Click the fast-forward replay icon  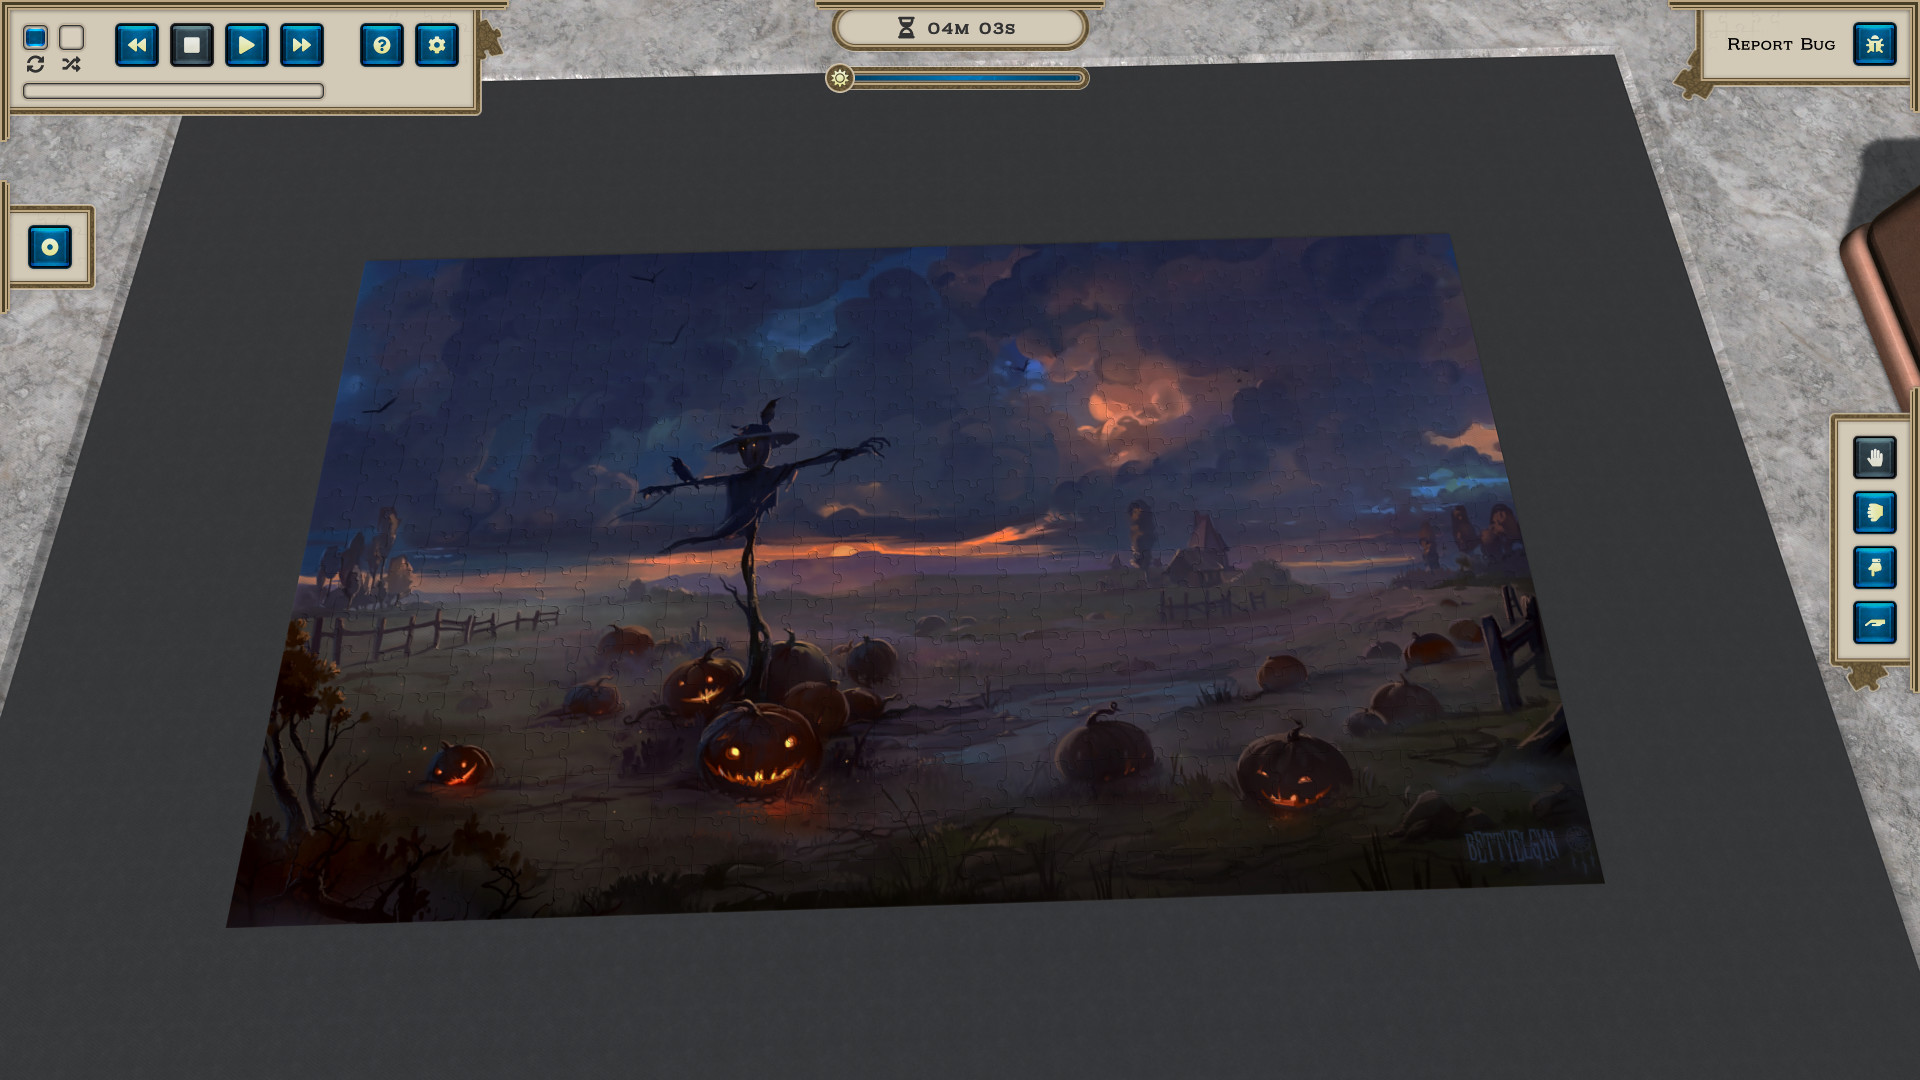click(301, 45)
